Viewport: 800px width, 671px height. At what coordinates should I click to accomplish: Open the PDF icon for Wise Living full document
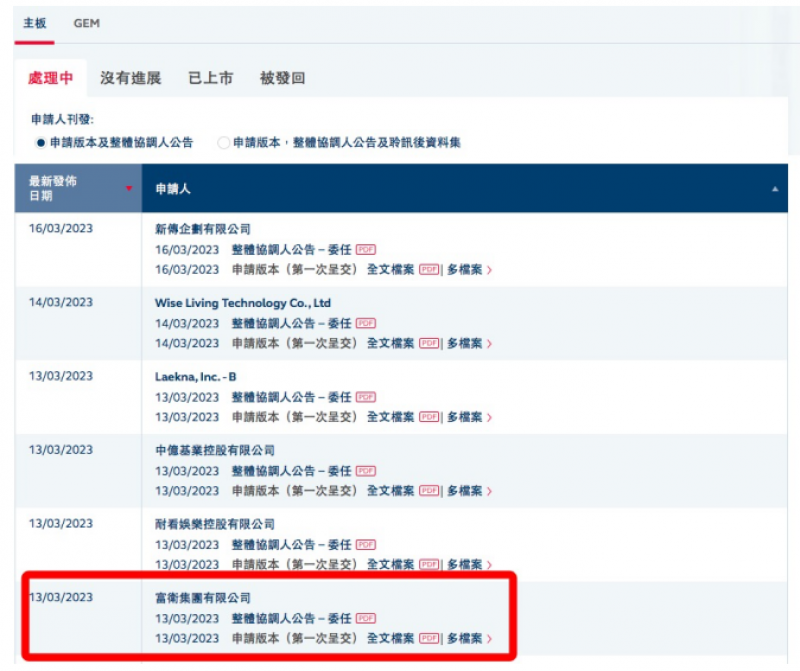pos(430,344)
